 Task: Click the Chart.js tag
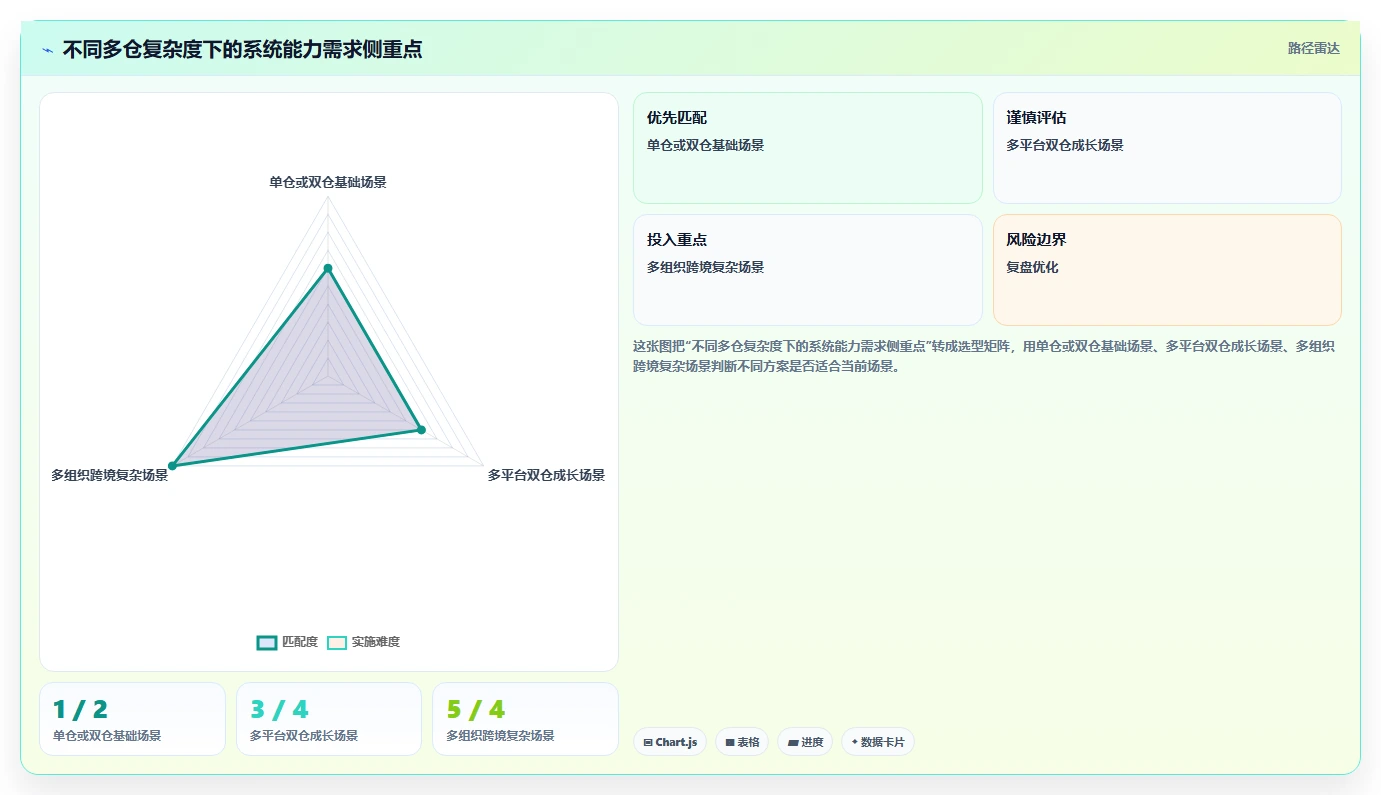[670, 742]
